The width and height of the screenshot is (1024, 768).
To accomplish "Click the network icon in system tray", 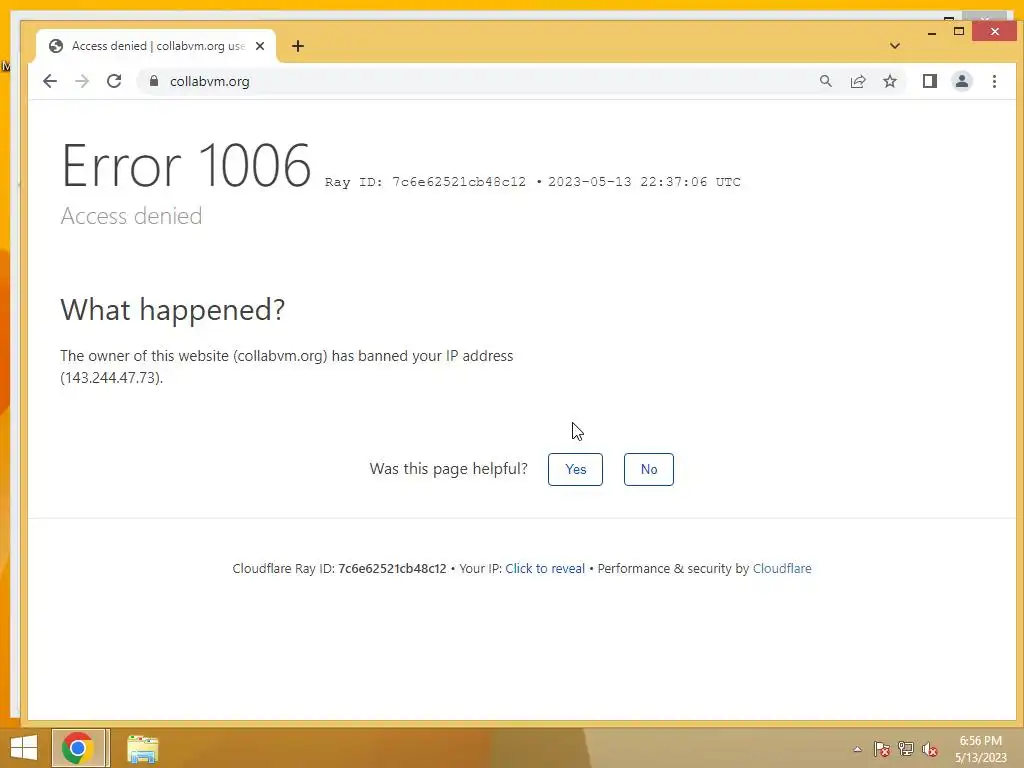I will tap(906, 749).
